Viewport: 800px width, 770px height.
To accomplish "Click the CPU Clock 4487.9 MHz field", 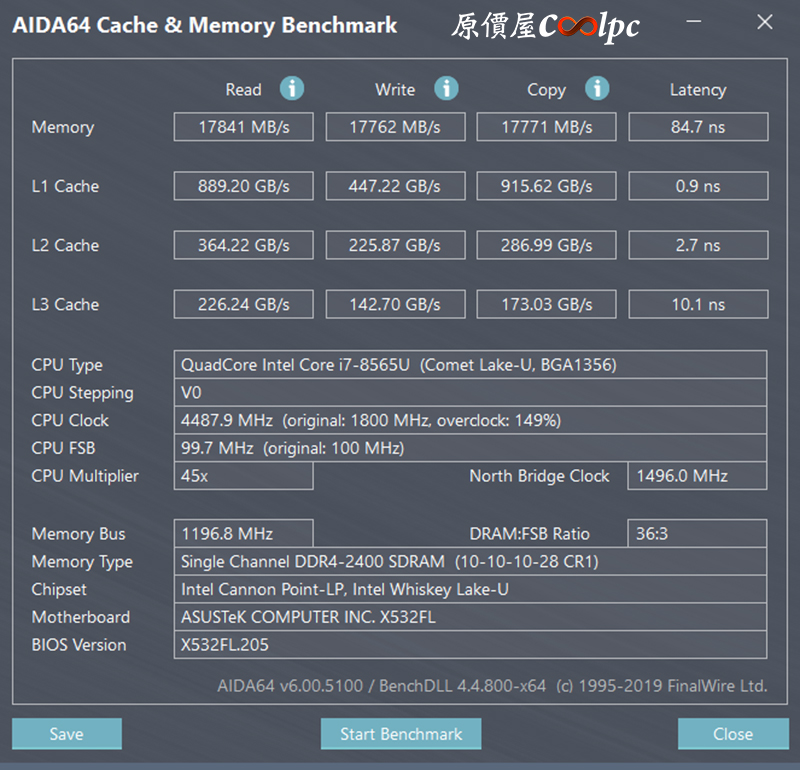I will (x=470, y=420).
